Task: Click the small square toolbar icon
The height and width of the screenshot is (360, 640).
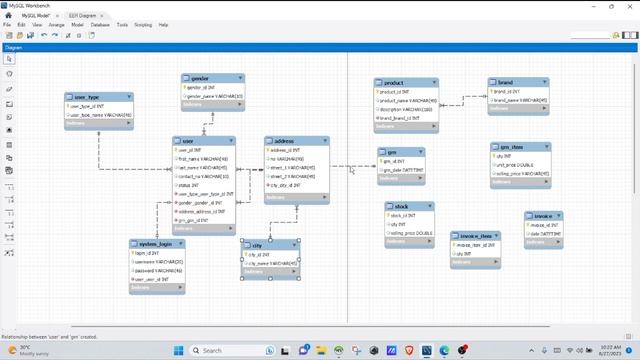Action: pos(79,36)
